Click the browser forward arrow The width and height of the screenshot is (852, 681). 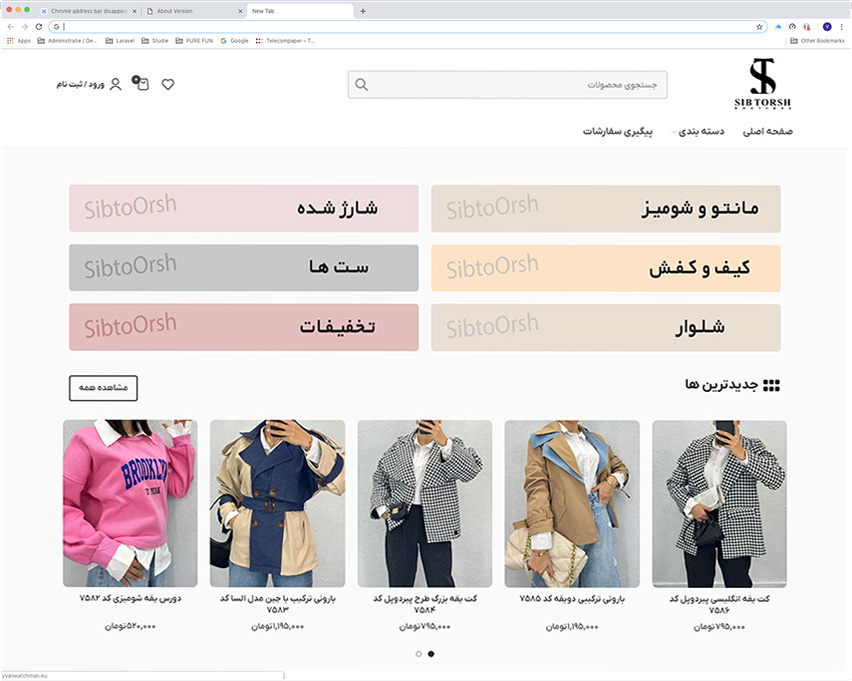(24, 27)
